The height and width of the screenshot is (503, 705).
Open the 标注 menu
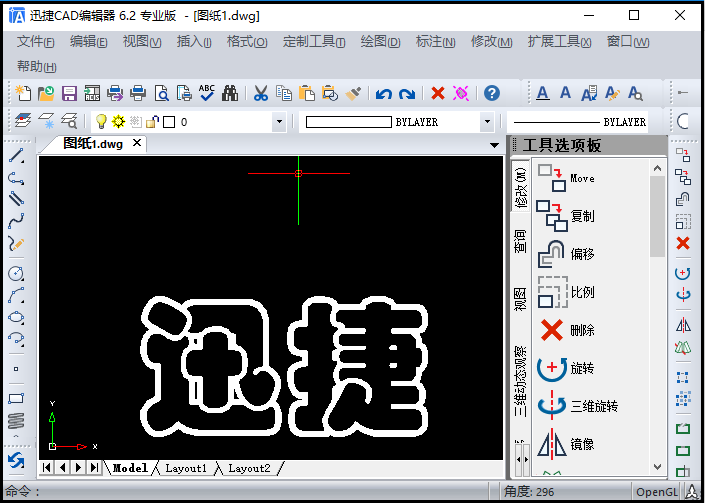(x=435, y=42)
